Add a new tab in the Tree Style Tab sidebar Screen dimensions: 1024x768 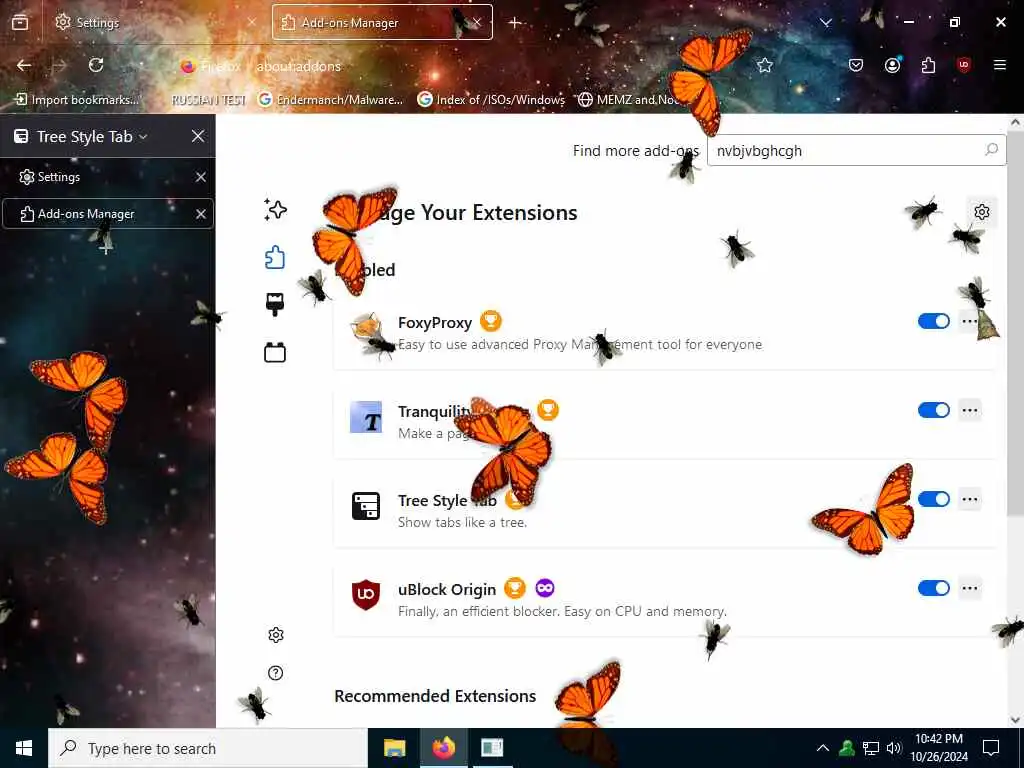tap(105, 249)
